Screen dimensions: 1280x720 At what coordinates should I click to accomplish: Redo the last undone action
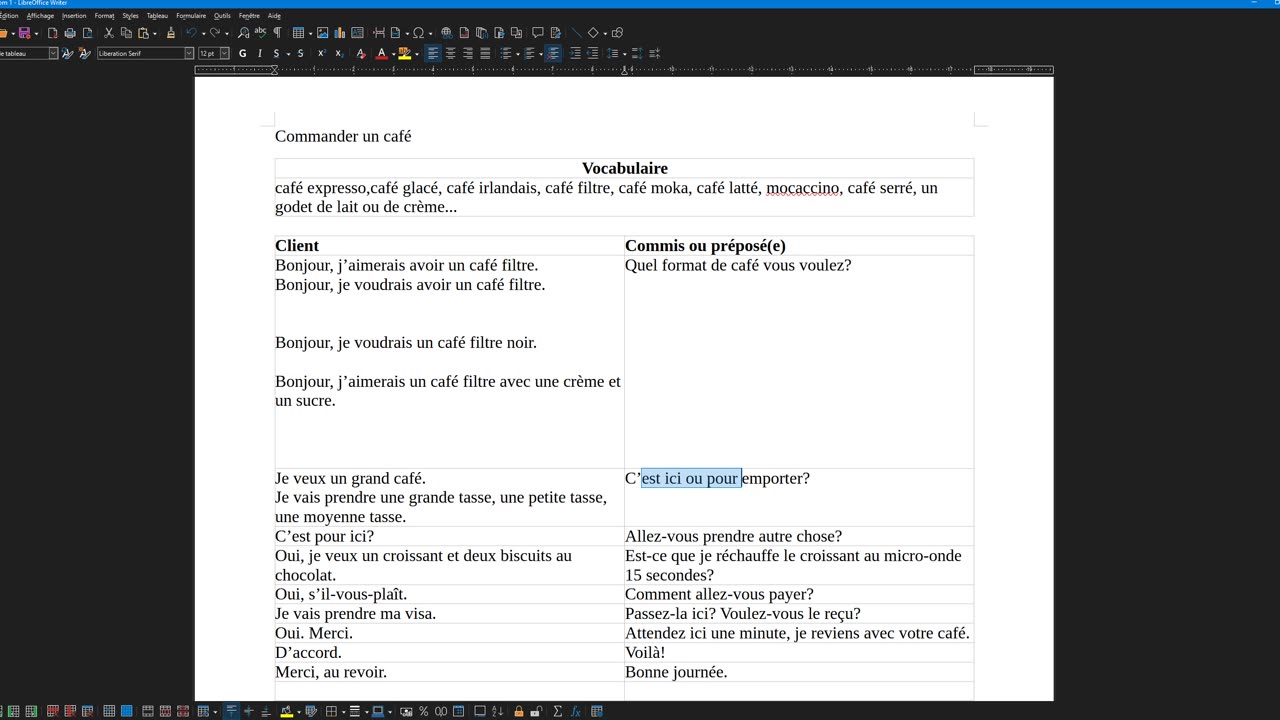click(x=215, y=33)
